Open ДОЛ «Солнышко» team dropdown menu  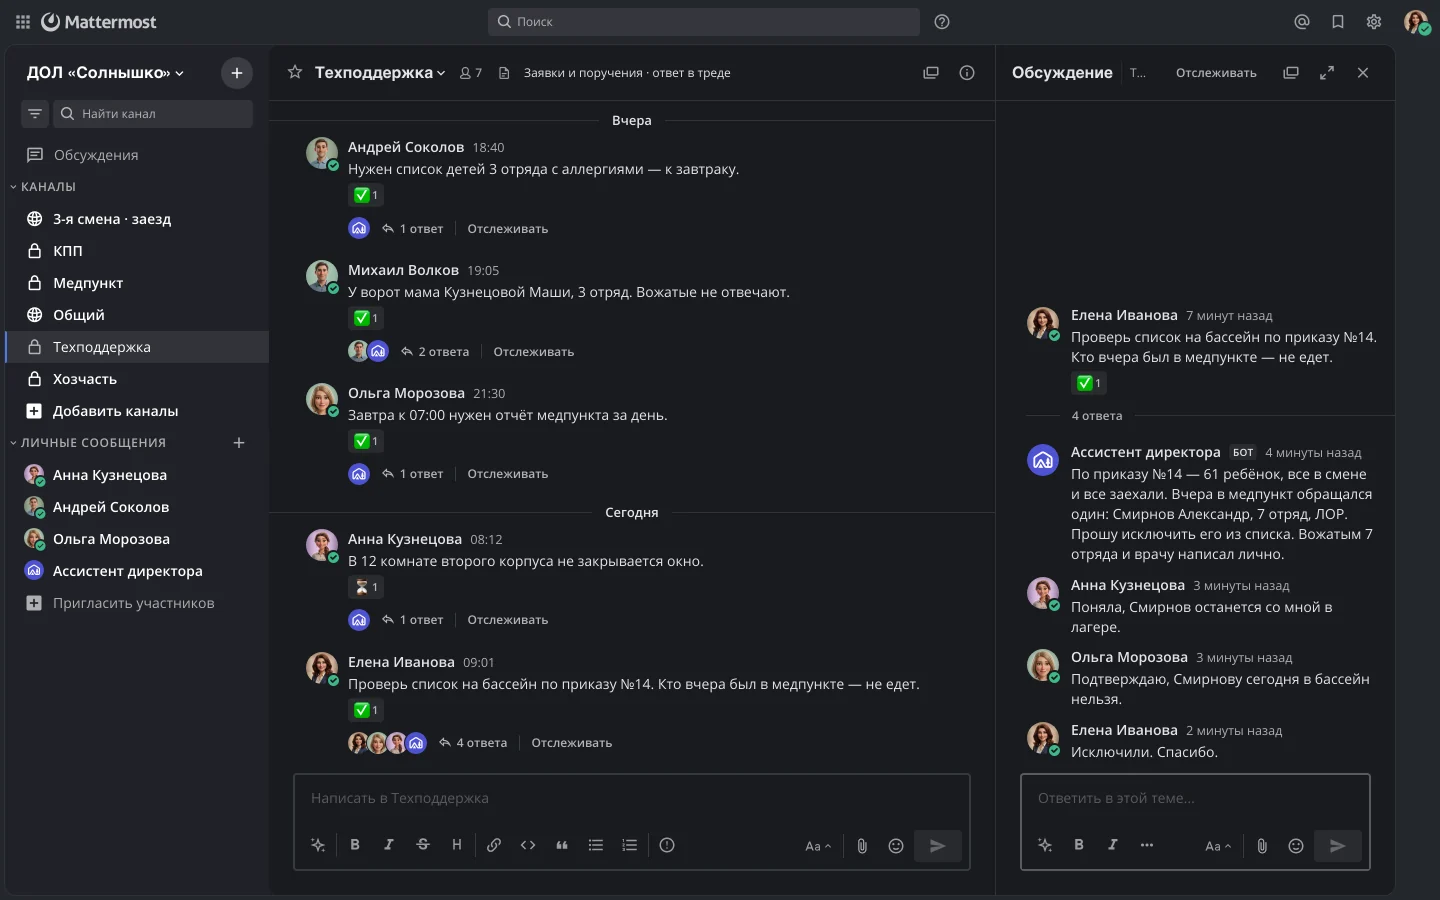(x=105, y=73)
